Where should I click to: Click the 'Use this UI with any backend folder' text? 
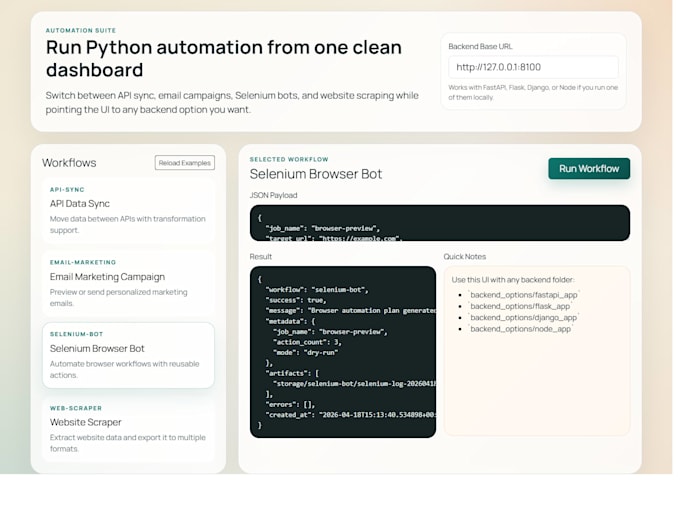513,280
